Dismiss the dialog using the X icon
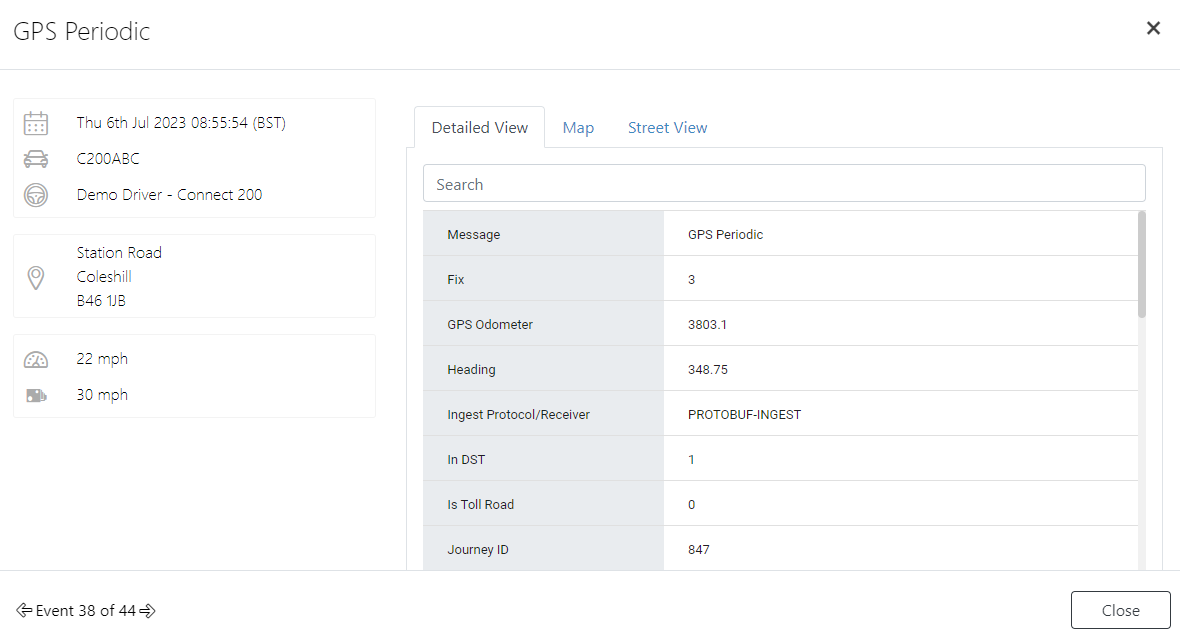The width and height of the screenshot is (1180, 634). coord(1153,28)
